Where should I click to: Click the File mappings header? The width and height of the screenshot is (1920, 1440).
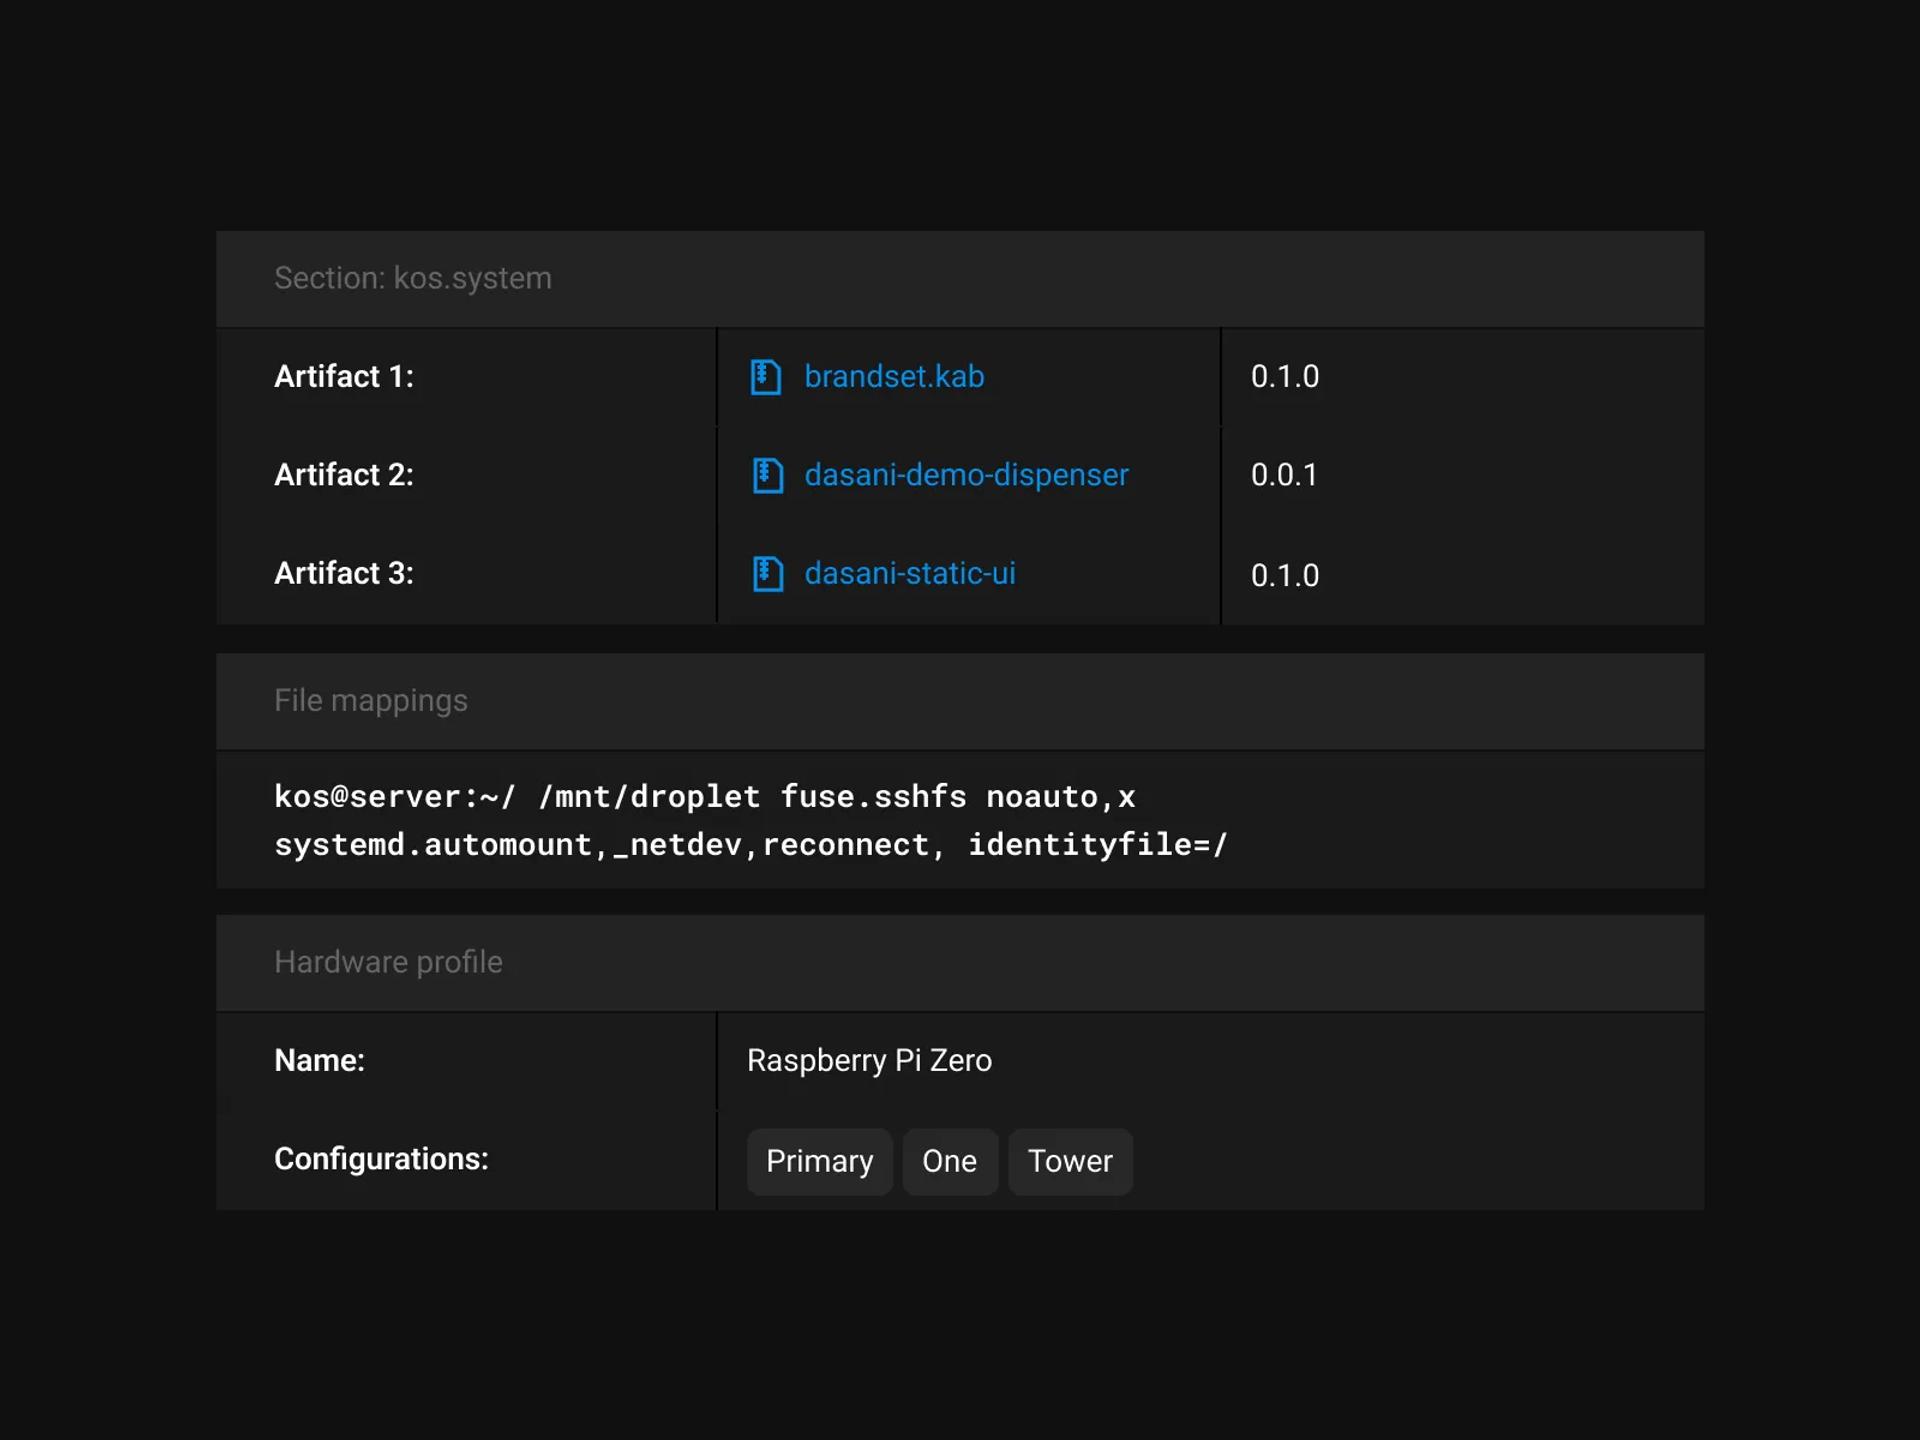960,701
